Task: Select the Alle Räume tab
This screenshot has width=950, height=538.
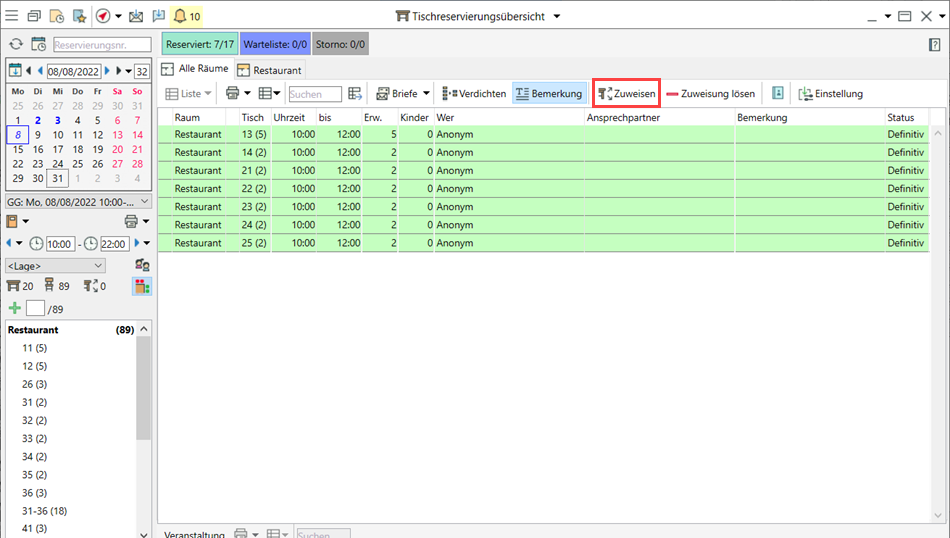Action: click(x=196, y=70)
